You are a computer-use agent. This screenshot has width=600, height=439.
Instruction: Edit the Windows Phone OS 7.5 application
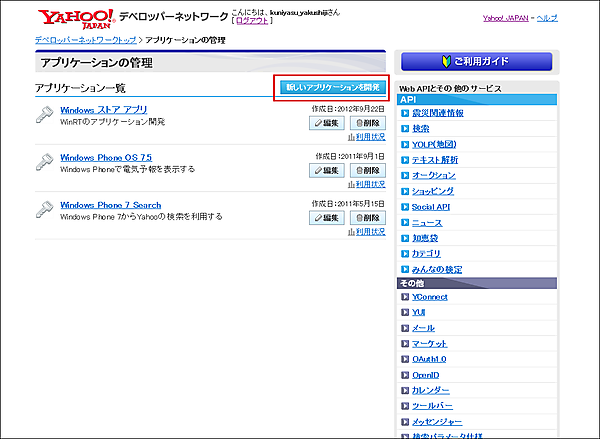pyautogui.click(x=327, y=170)
